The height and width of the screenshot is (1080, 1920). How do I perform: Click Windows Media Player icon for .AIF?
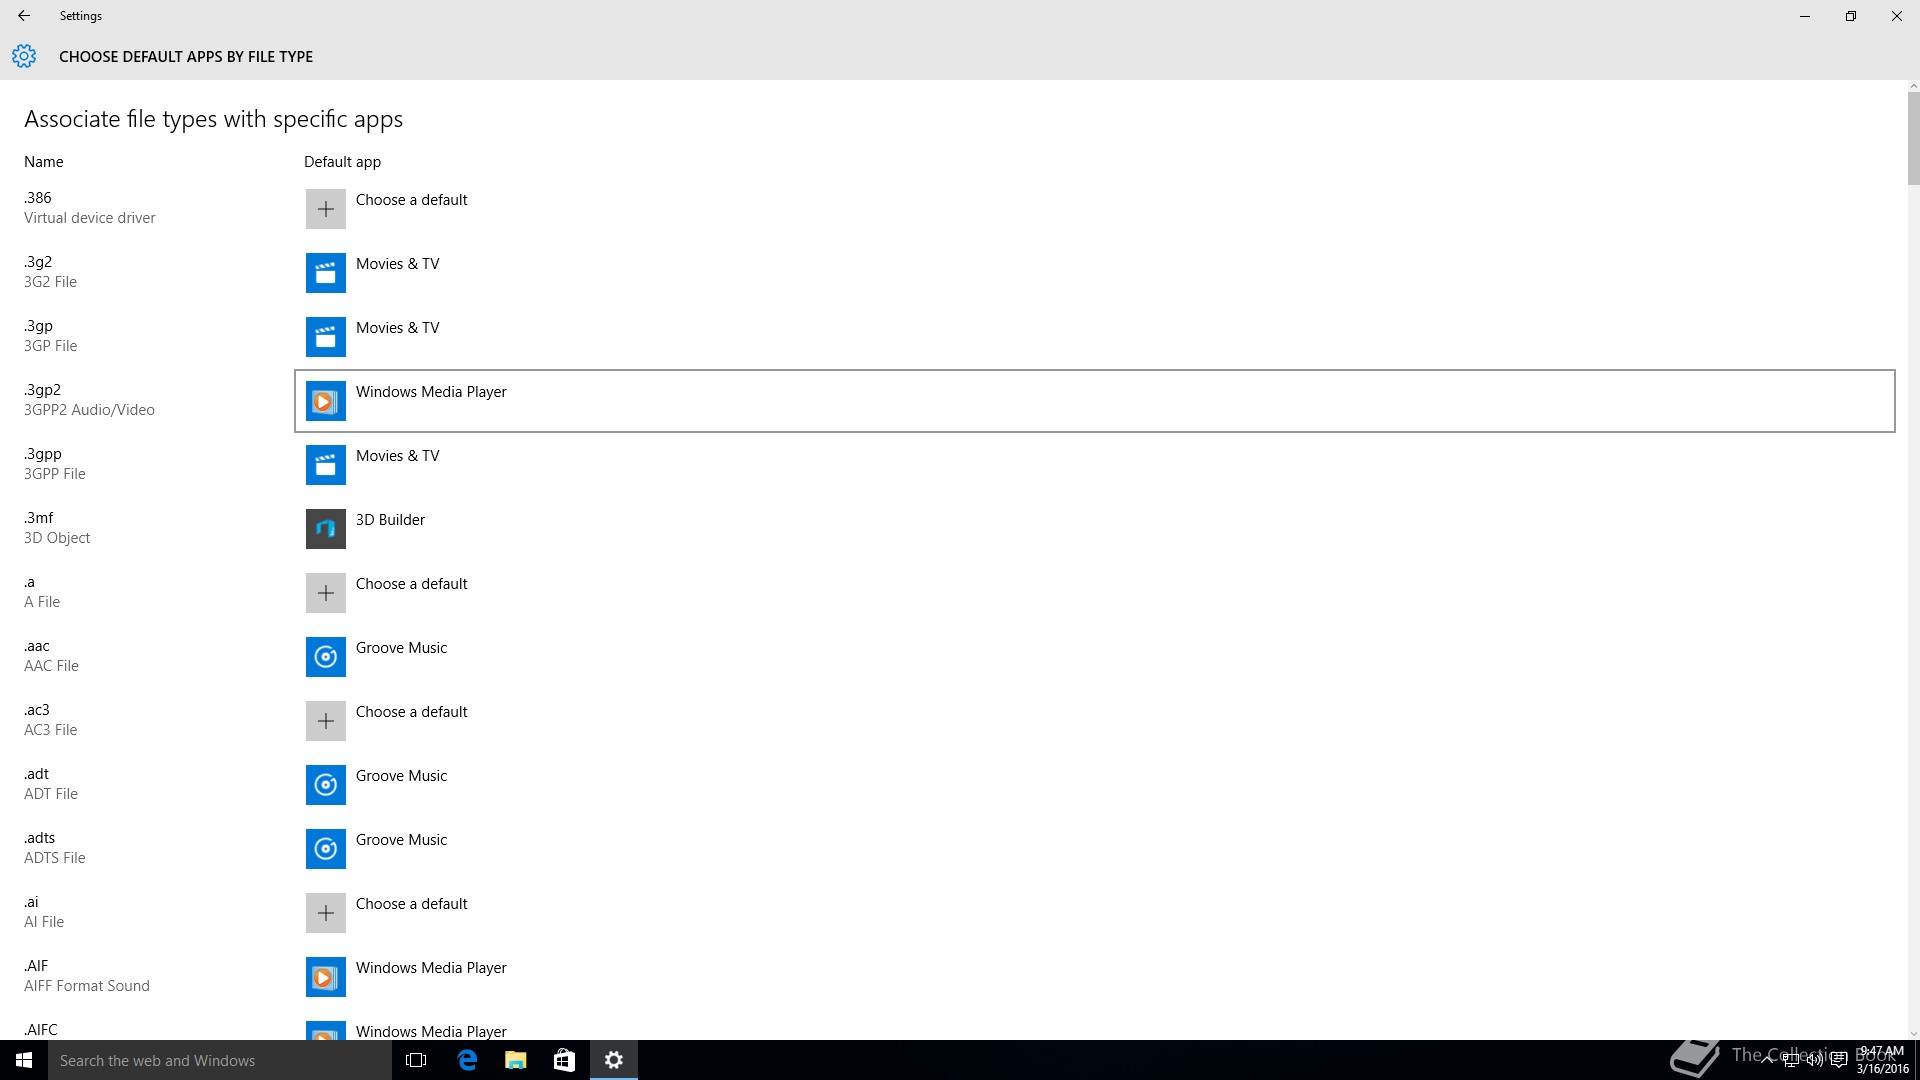(x=325, y=977)
